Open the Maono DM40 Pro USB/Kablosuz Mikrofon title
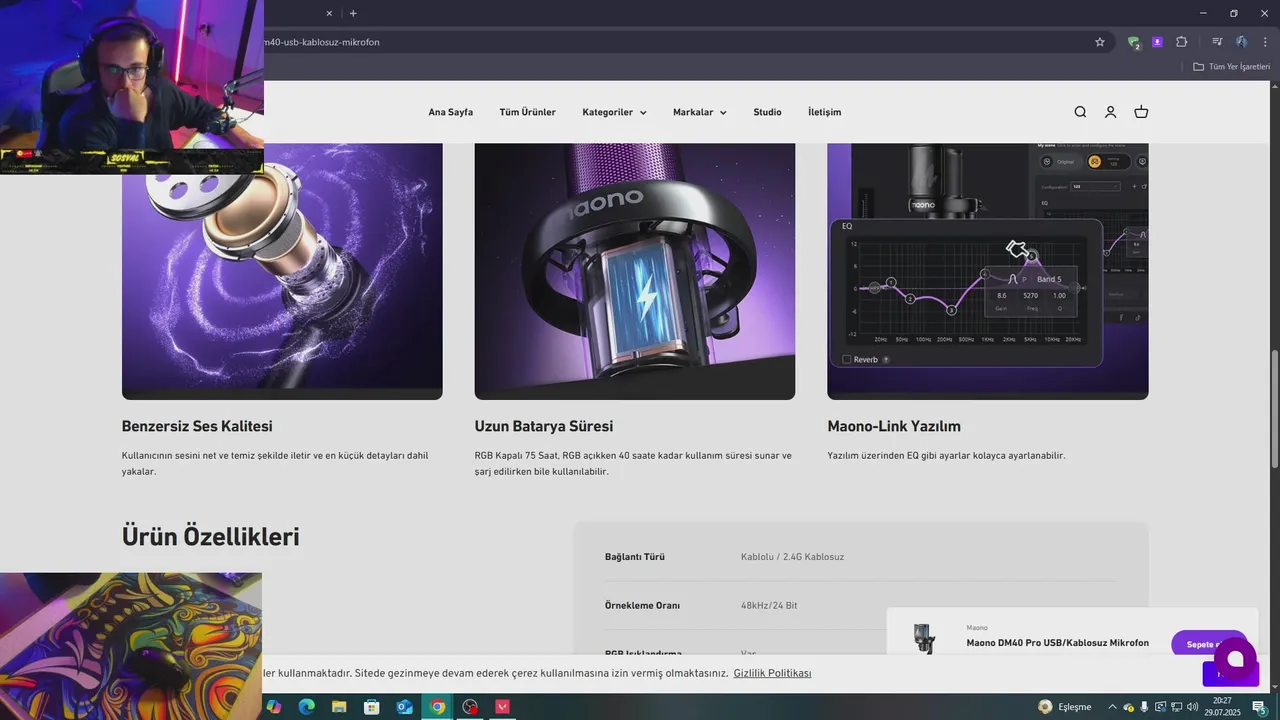This screenshot has height=720, width=1280. tap(1057, 643)
